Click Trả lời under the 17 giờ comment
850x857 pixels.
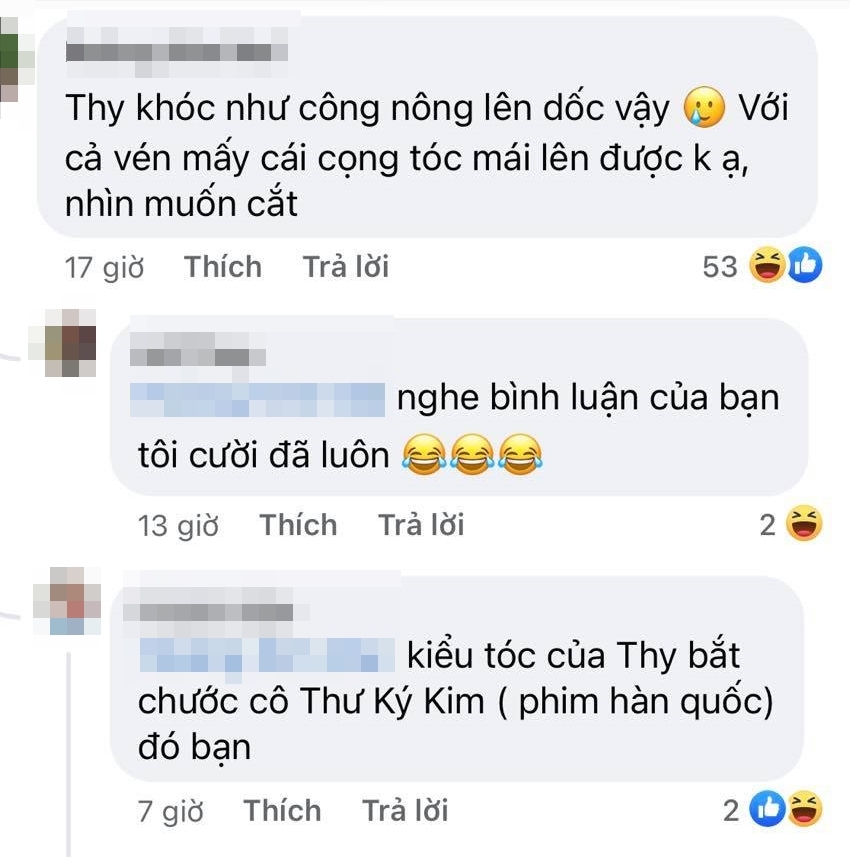tap(345, 267)
